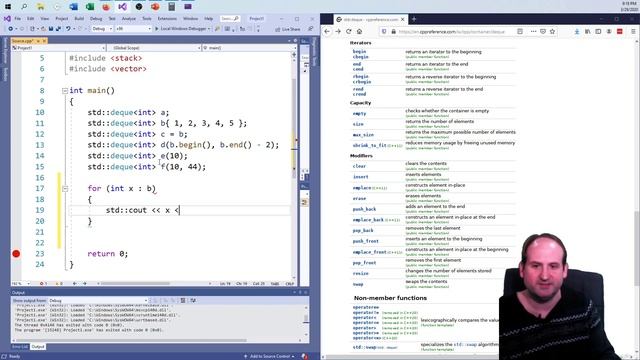Switch to the Error List tab
The width and height of the screenshot is (640, 360).
pos(20,347)
